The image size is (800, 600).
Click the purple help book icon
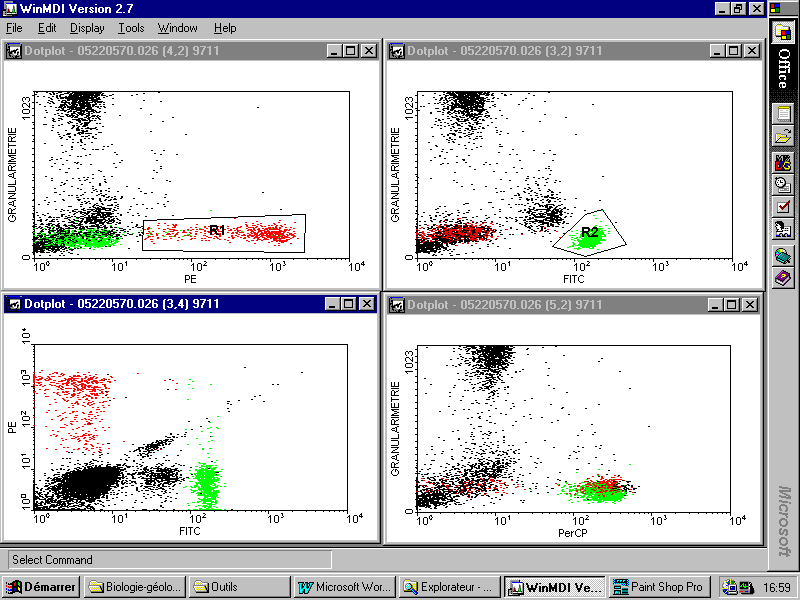[783, 278]
